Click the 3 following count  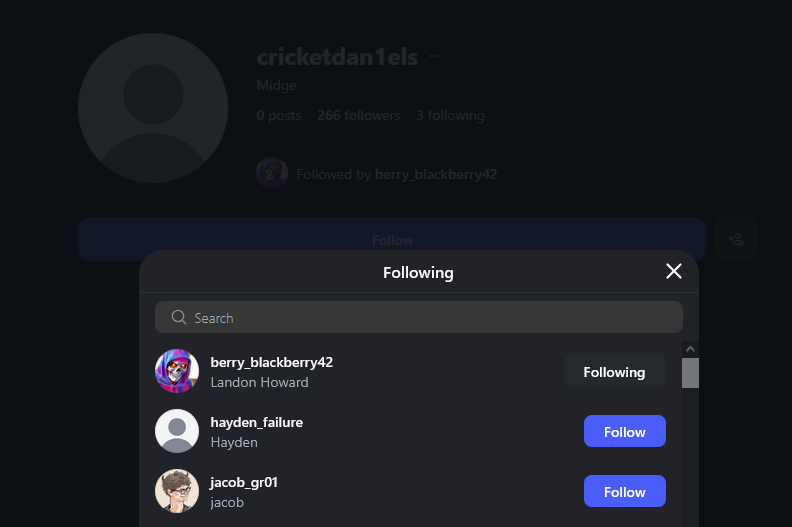click(x=451, y=115)
